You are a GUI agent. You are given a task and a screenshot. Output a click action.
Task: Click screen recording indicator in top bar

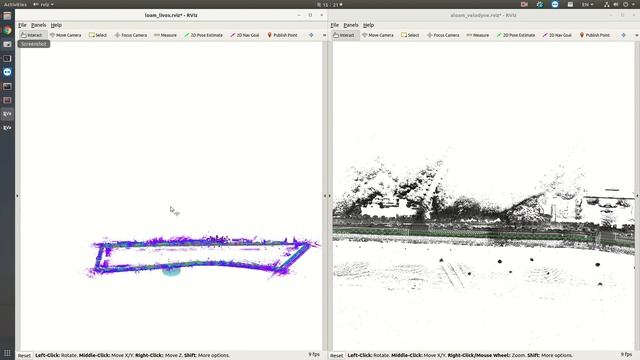click(524, 4)
